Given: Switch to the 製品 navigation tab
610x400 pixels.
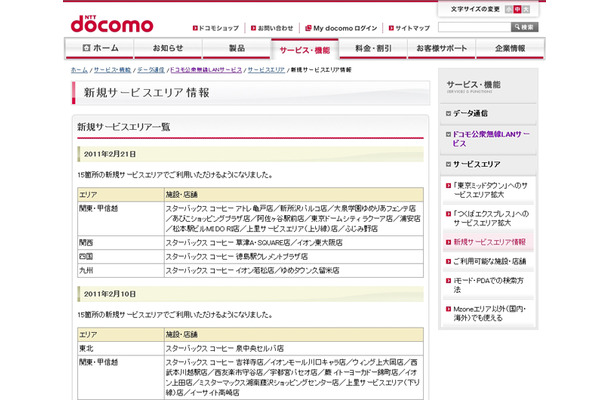Looking at the screenshot, I should (x=236, y=48).
